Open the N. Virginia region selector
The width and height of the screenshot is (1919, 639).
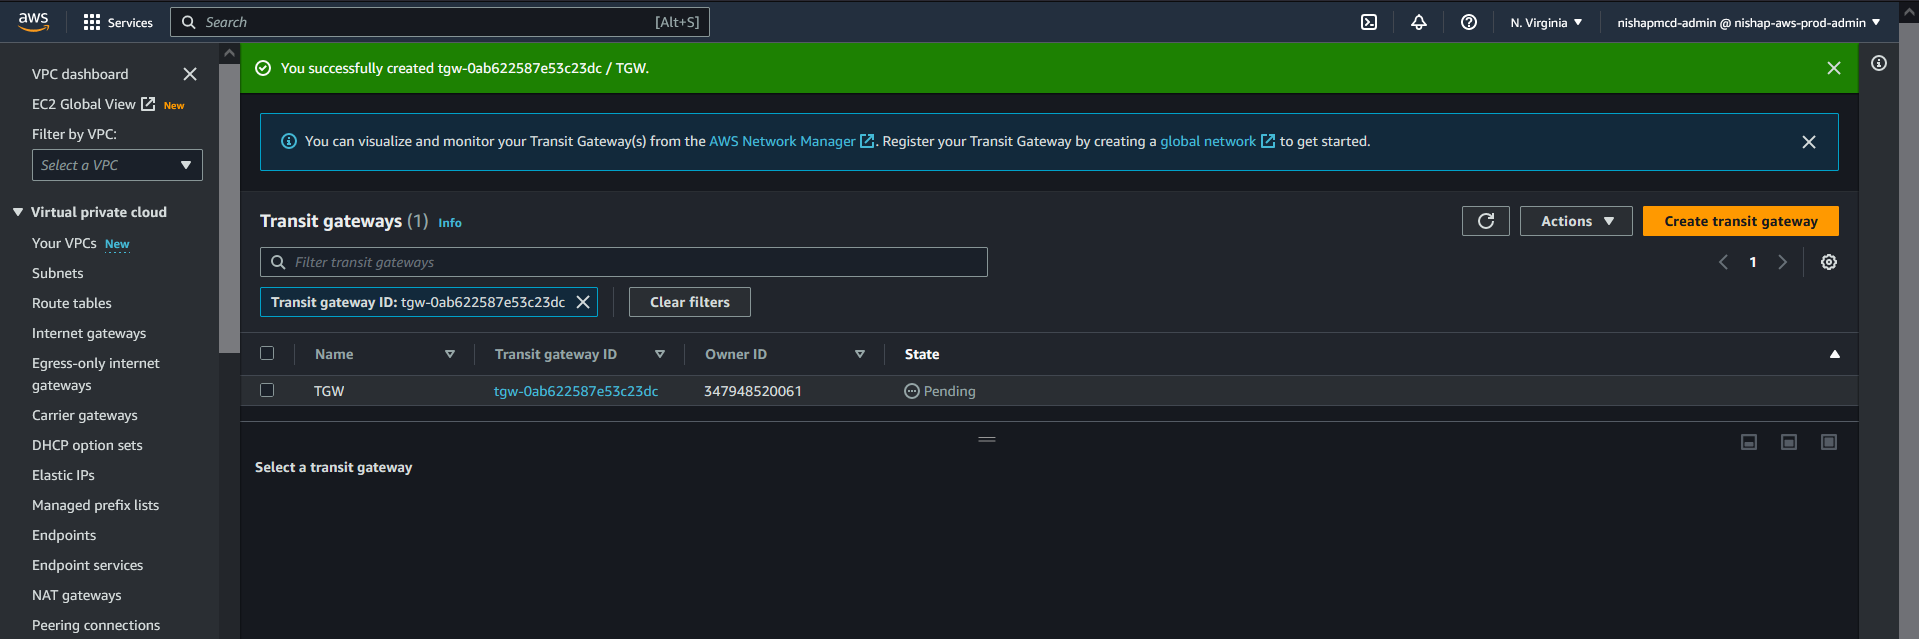point(1545,22)
